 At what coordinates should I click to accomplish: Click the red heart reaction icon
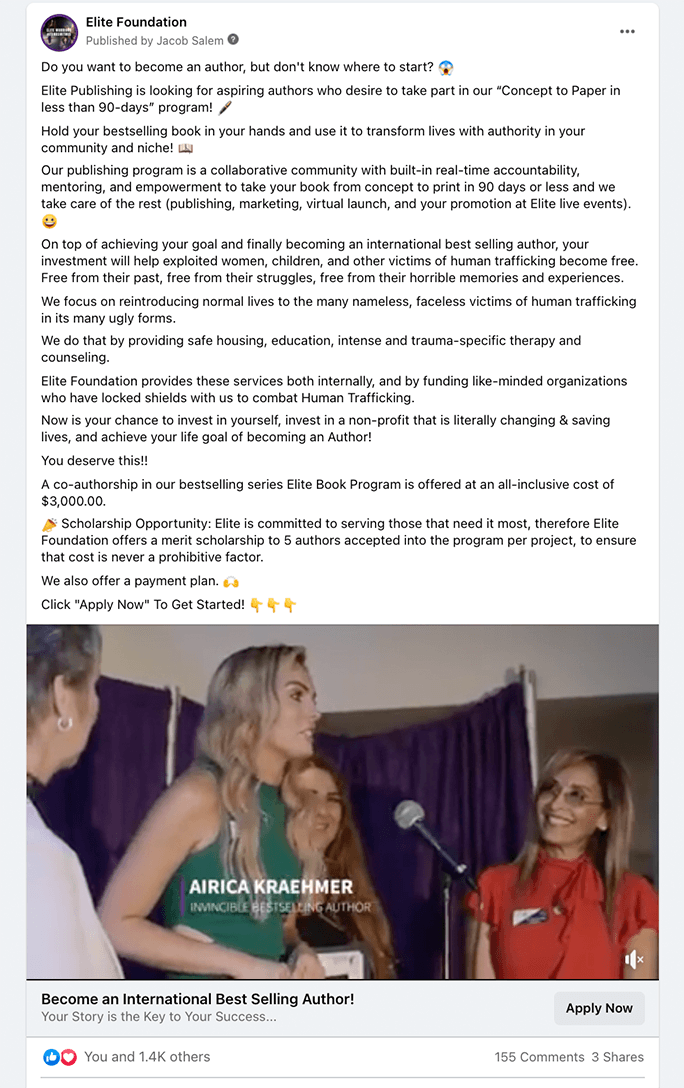pyautogui.click(x=68, y=1057)
